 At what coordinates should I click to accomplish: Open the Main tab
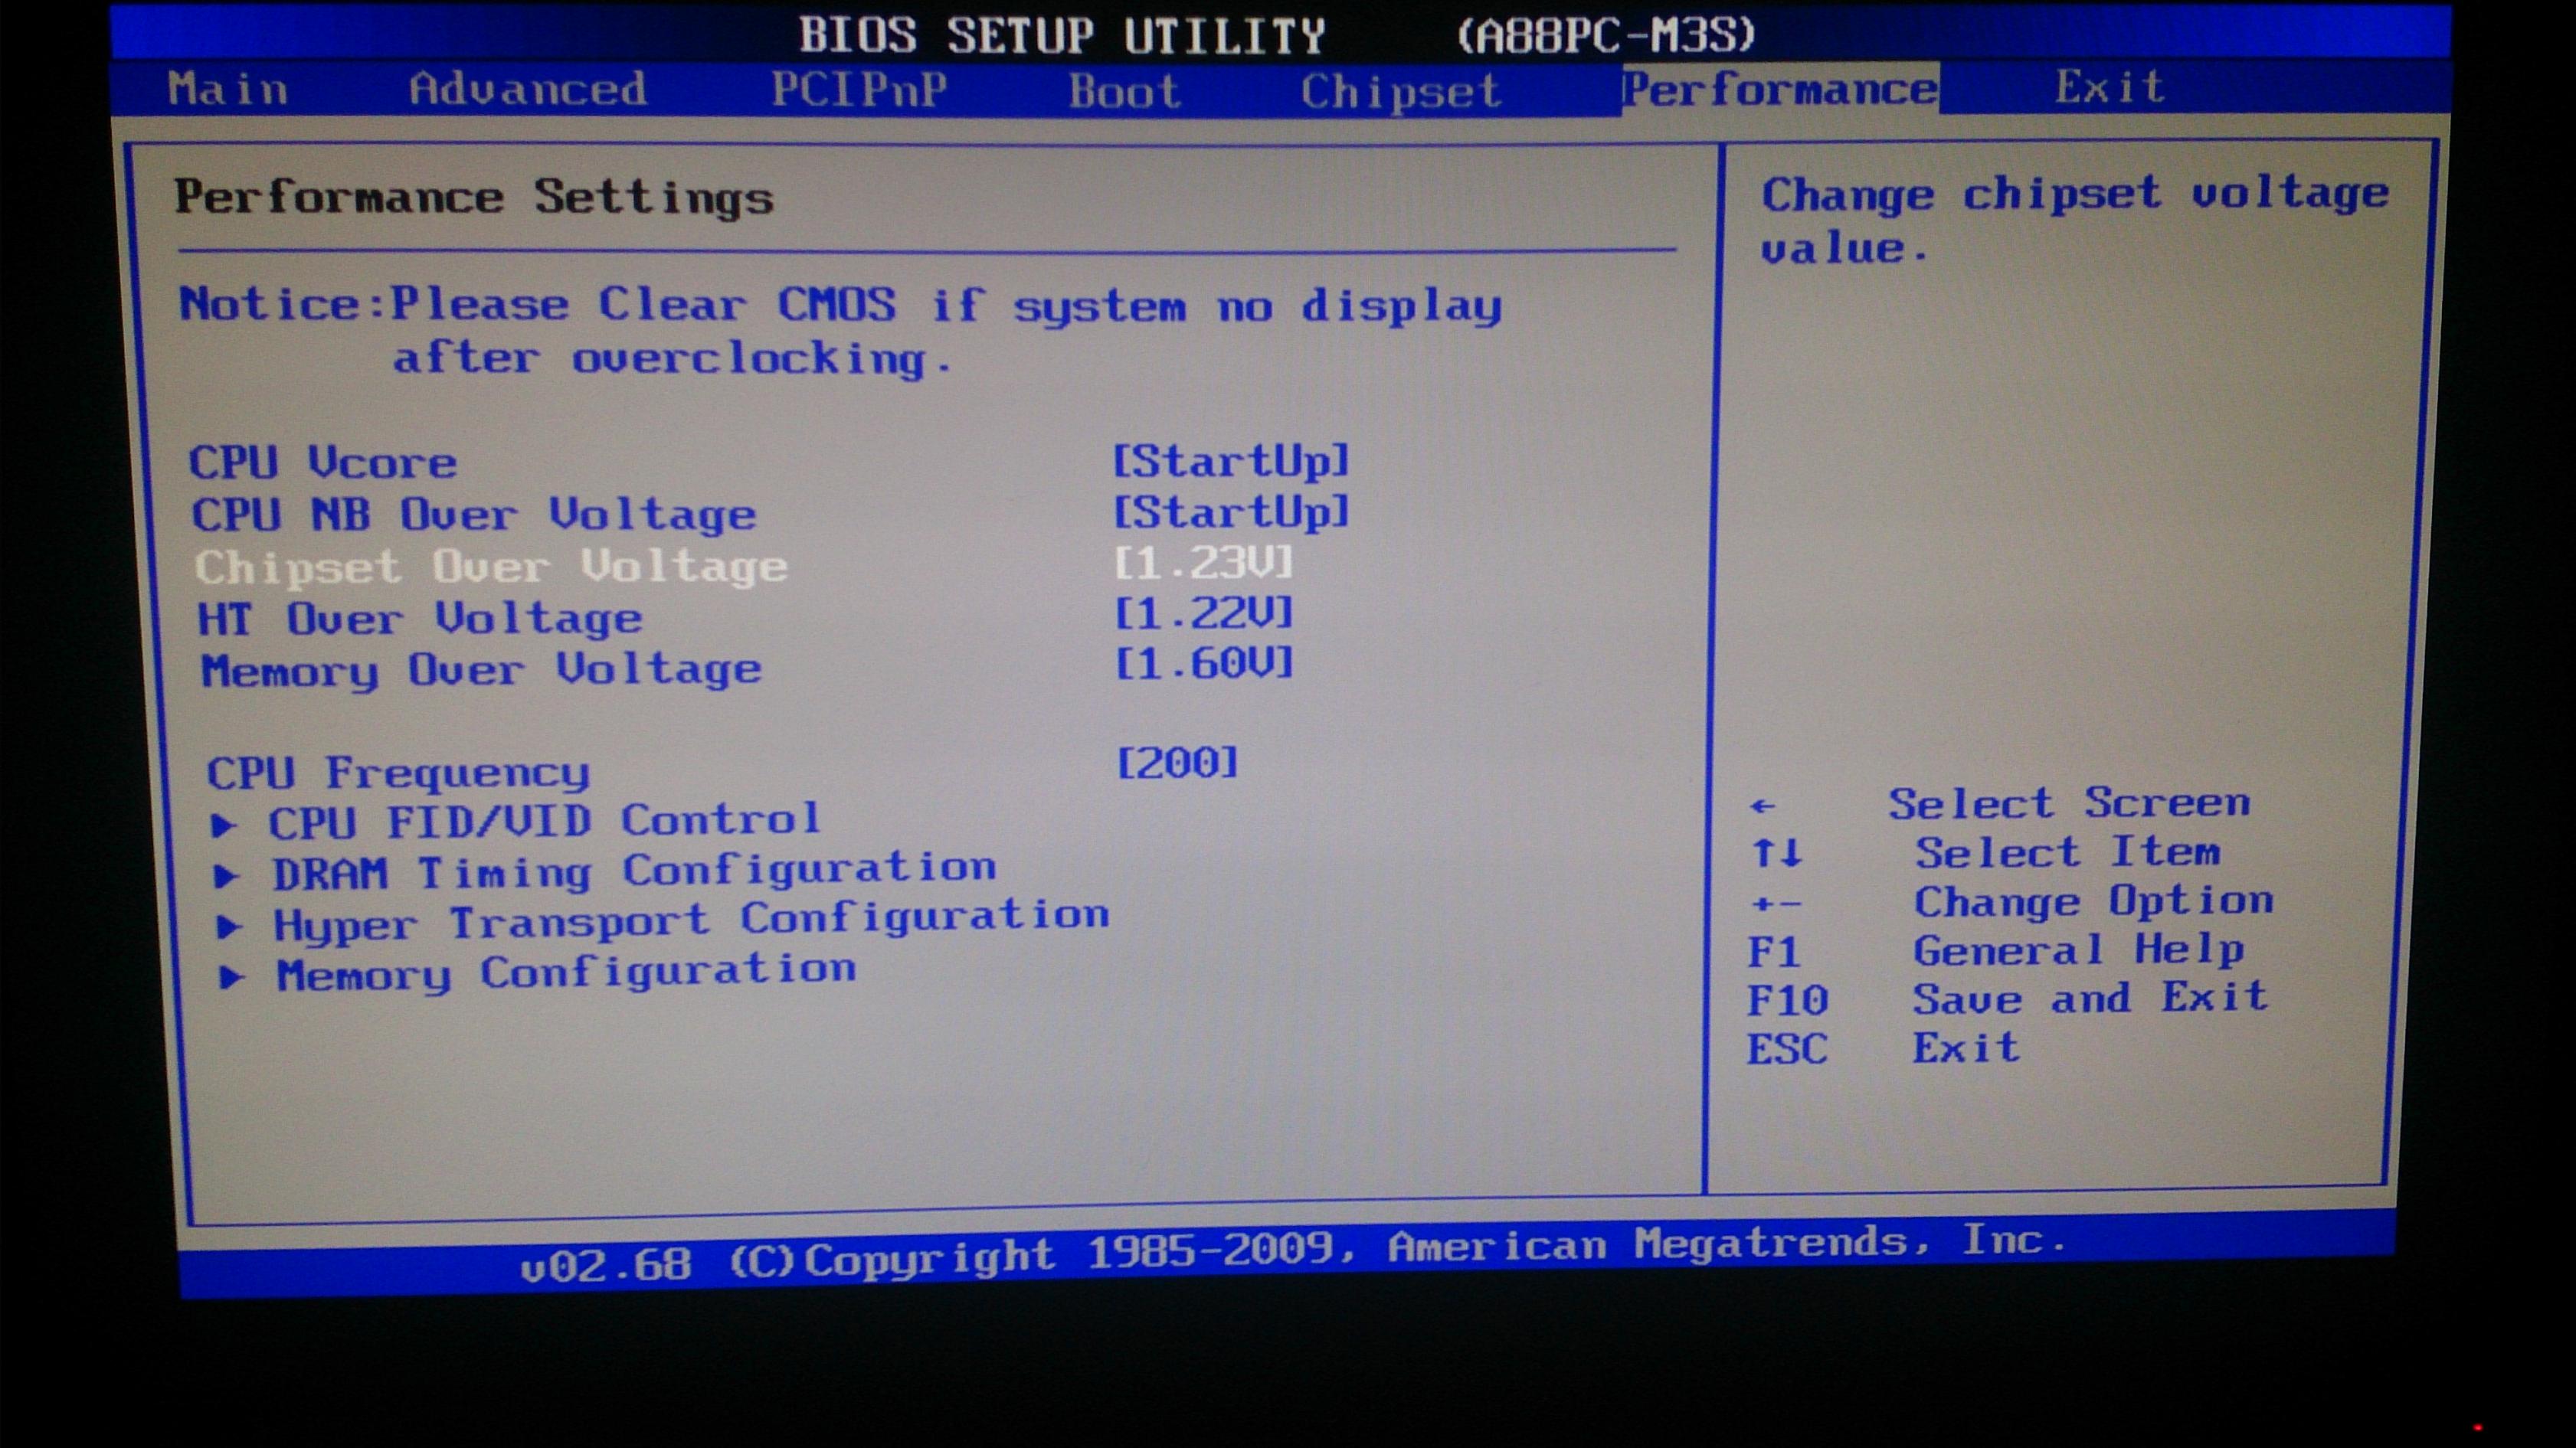coord(228,89)
